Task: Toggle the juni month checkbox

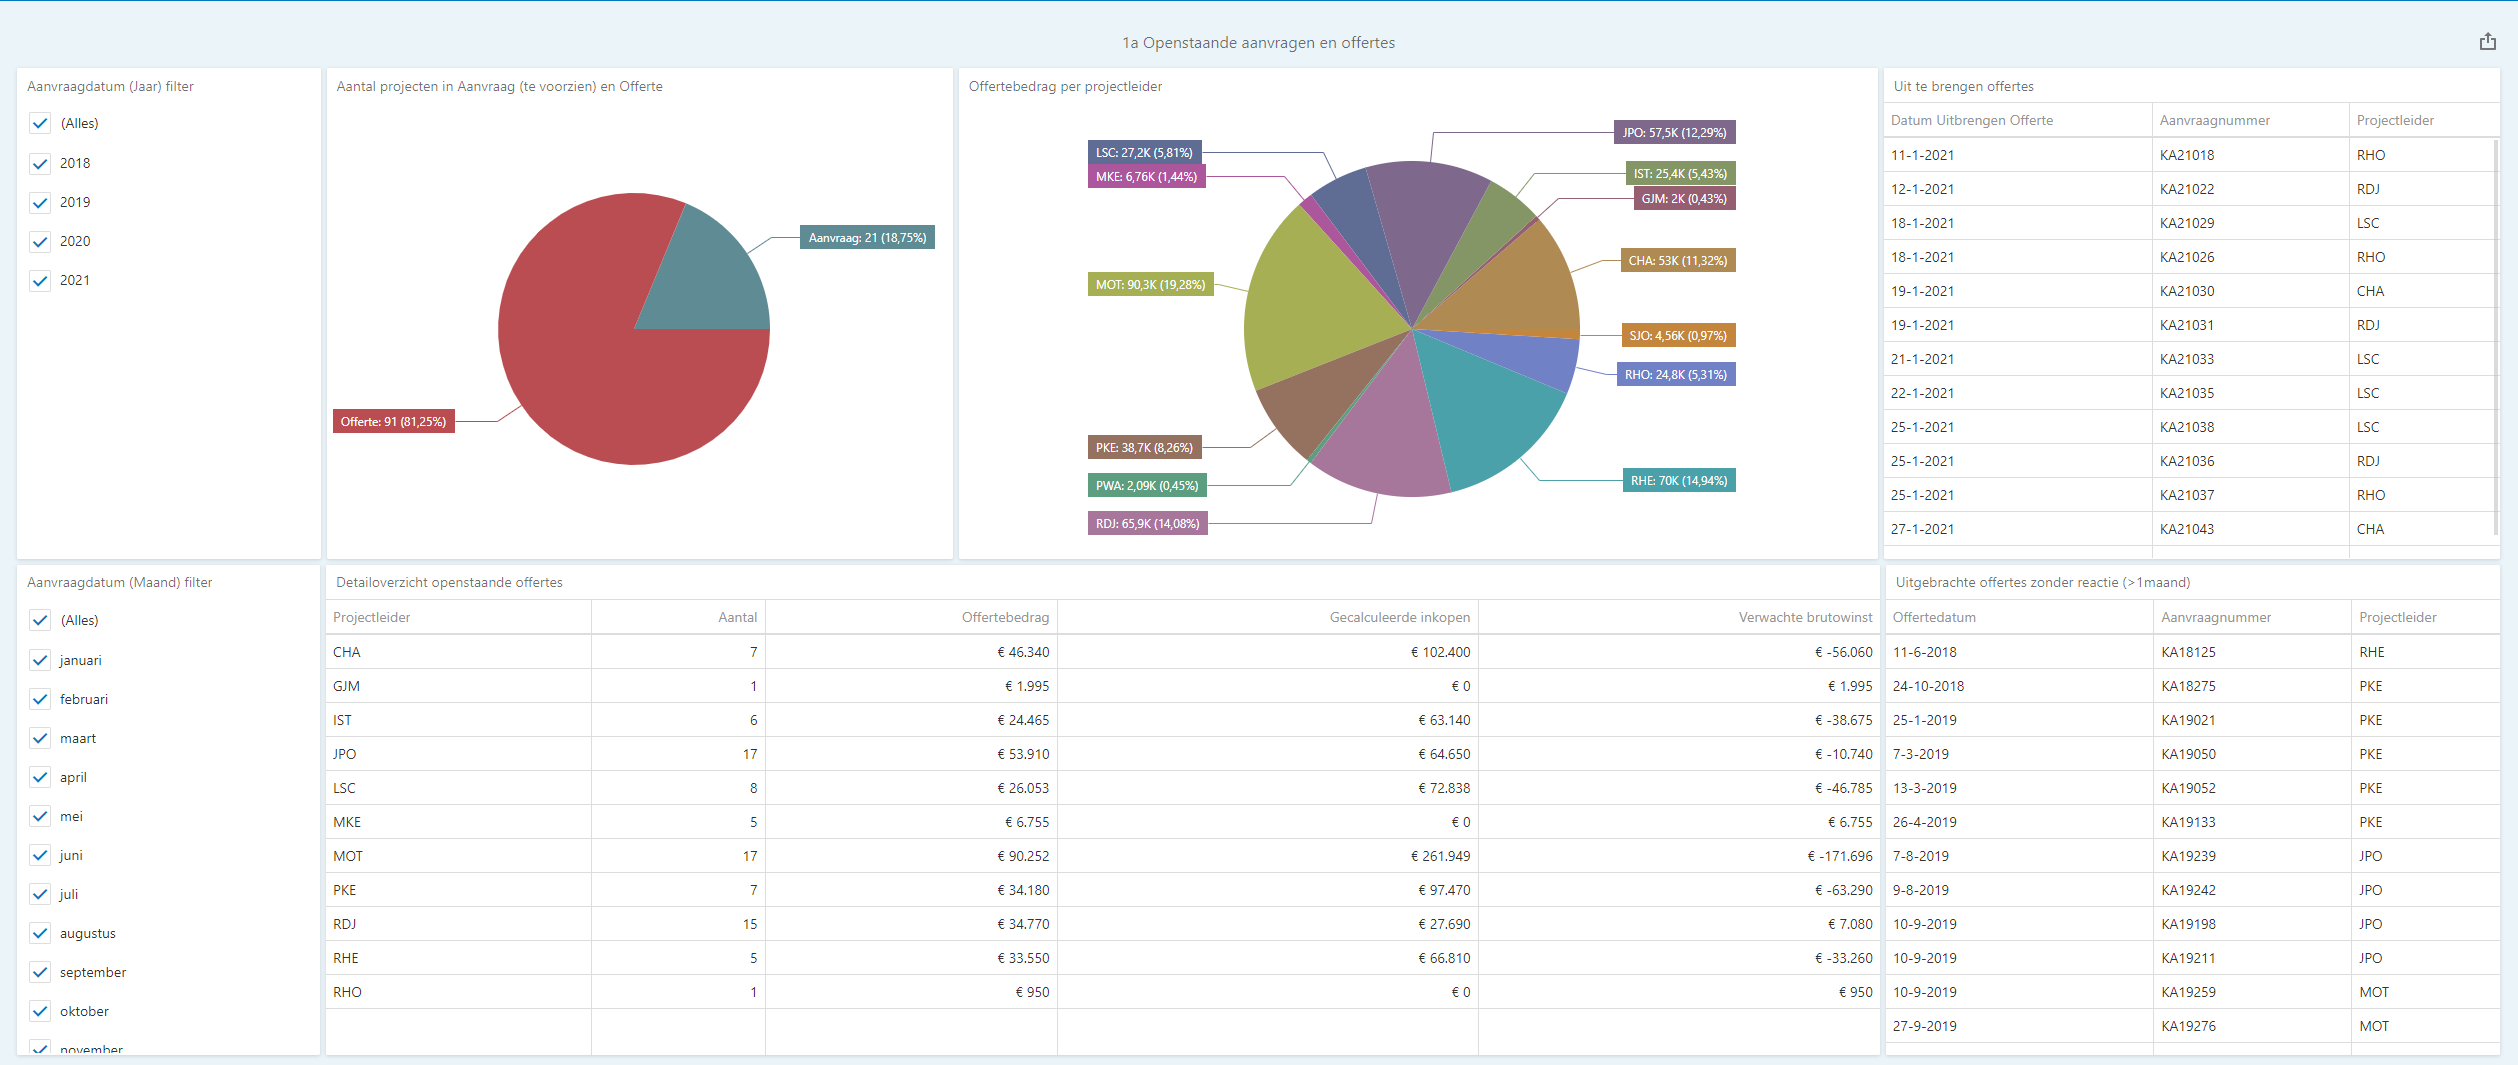Action: point(40,855)
